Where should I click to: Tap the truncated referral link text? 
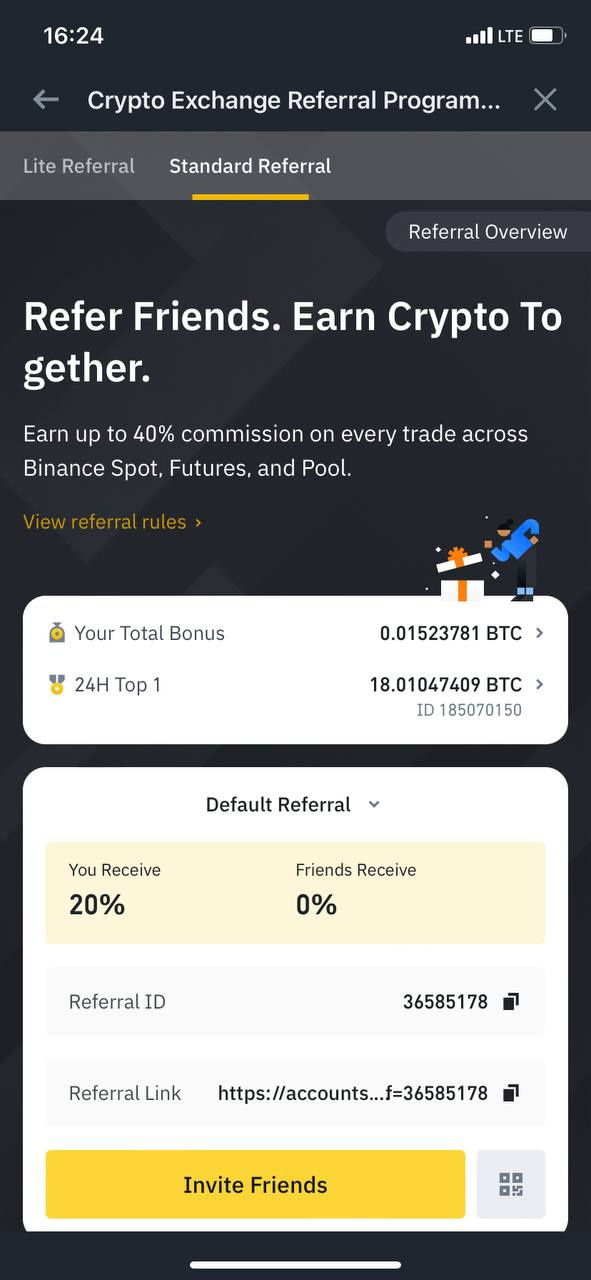tap(353, 1093)
